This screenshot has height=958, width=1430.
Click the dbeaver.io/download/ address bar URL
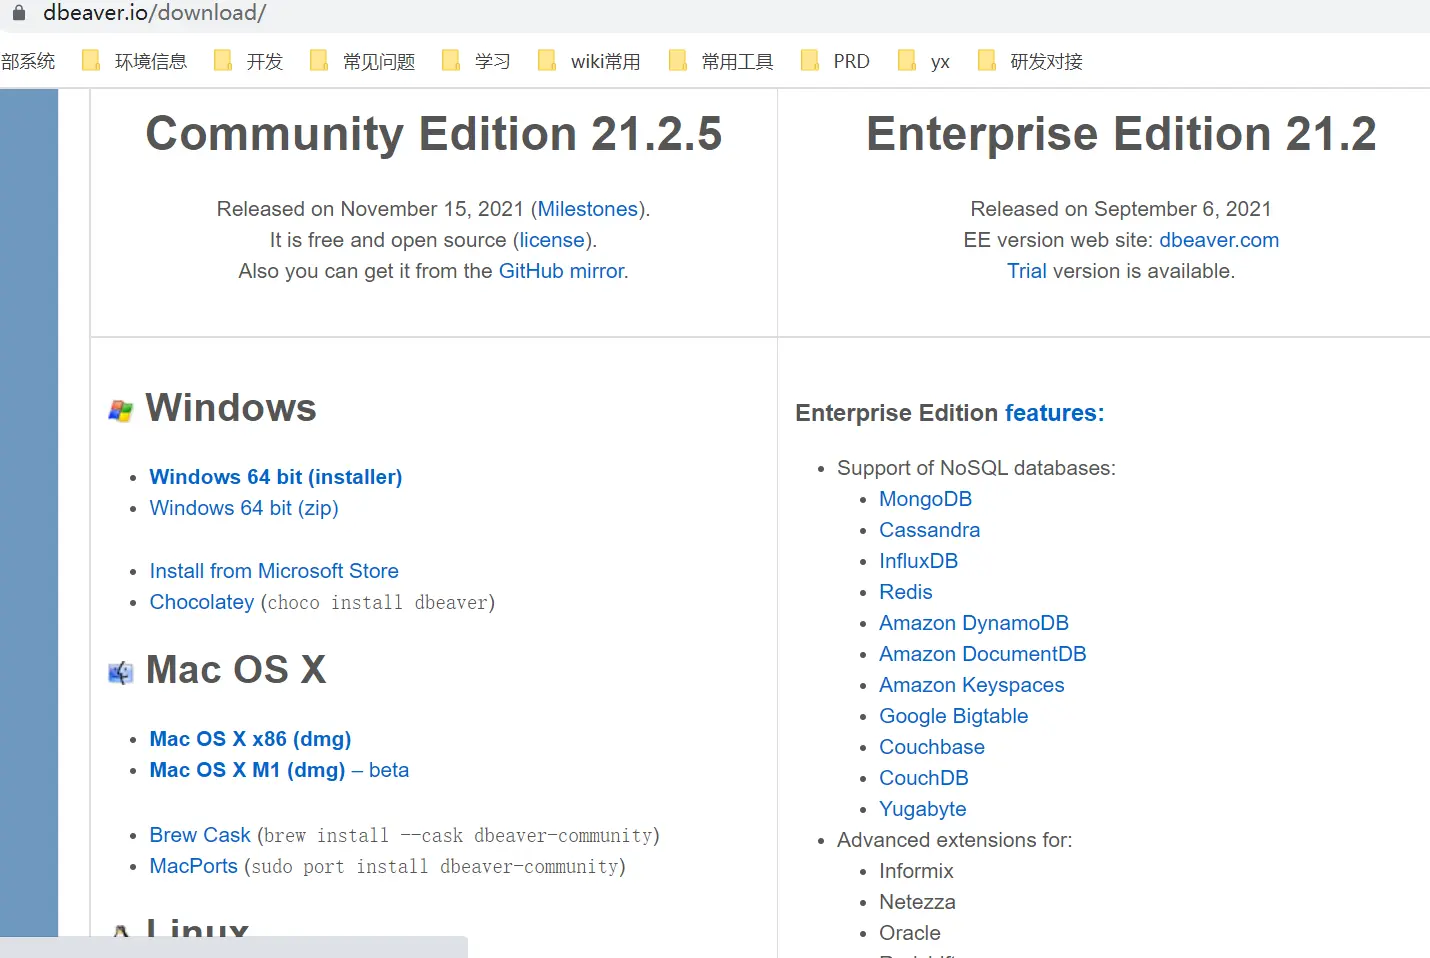tap(154, 13)
